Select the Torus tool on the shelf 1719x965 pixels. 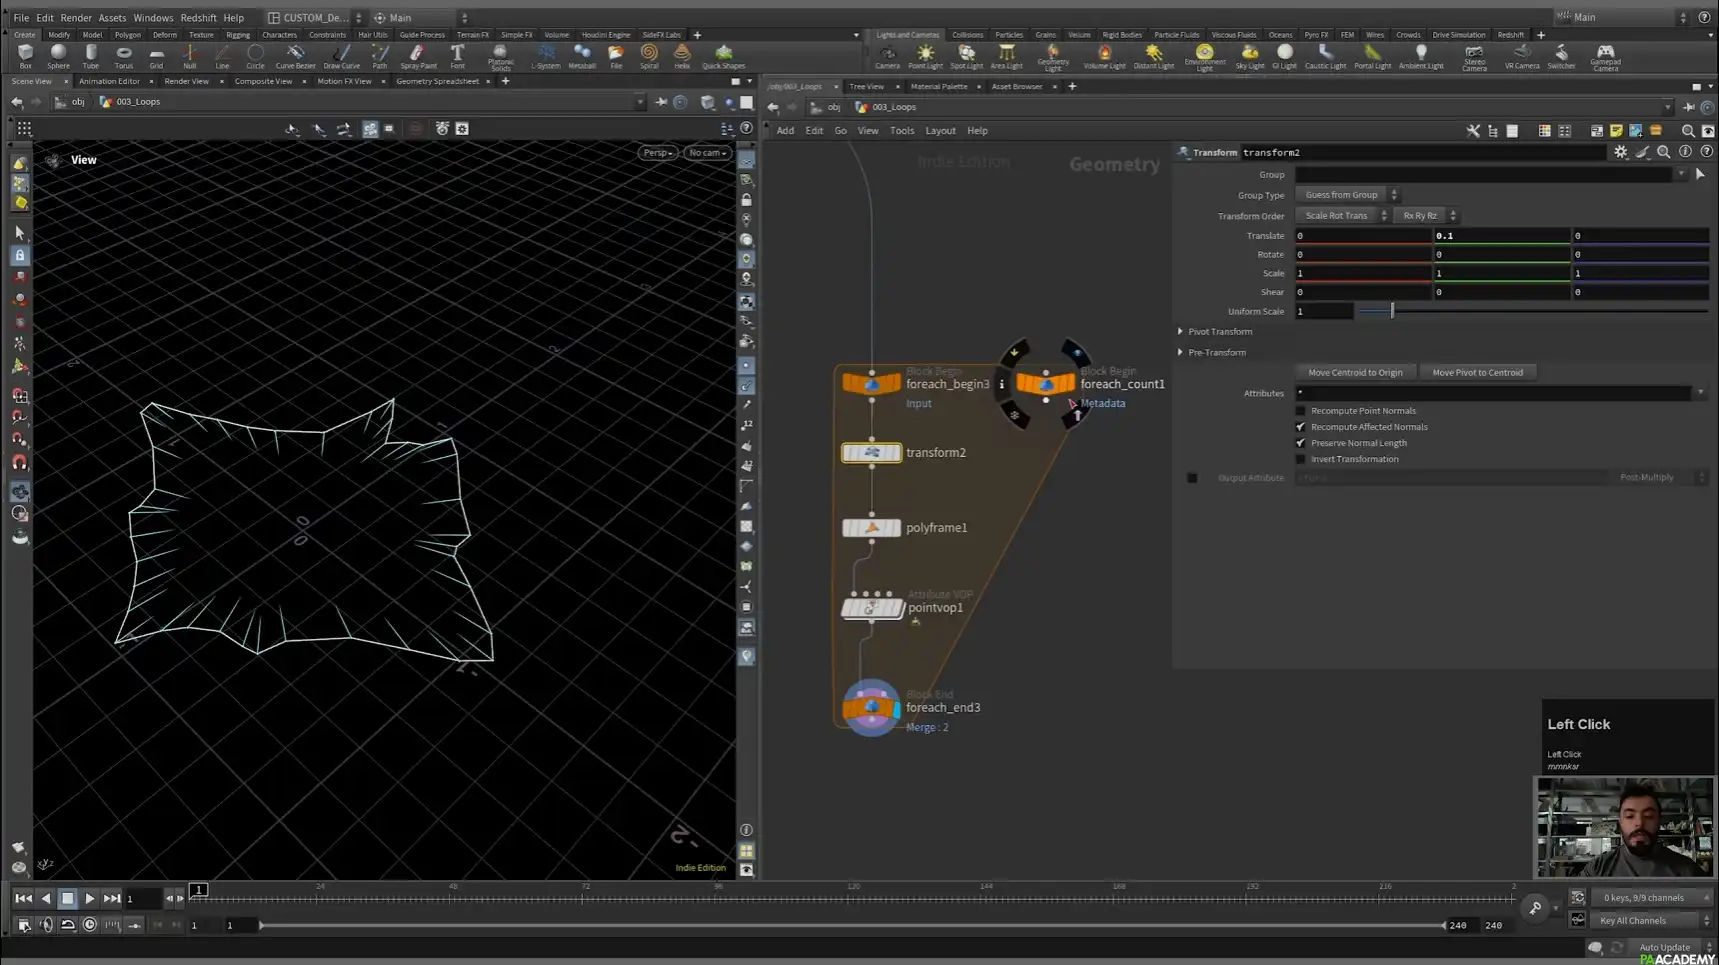coord(123,55)
